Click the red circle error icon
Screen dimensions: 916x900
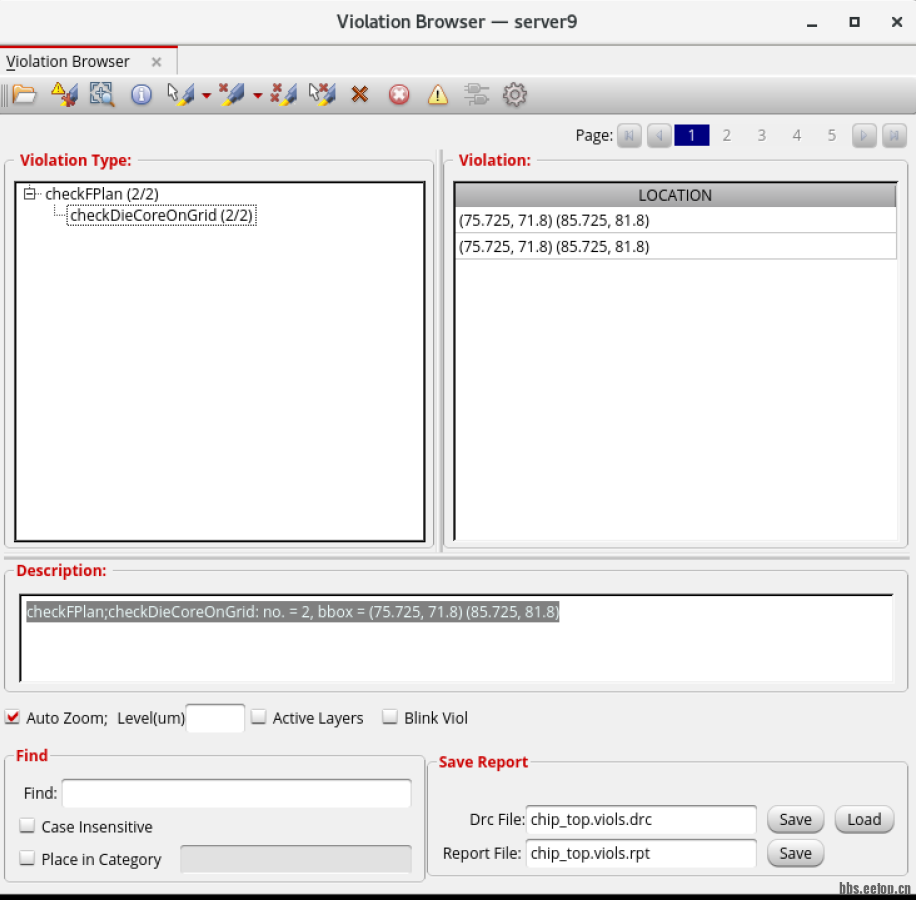[x=399, y=95]
